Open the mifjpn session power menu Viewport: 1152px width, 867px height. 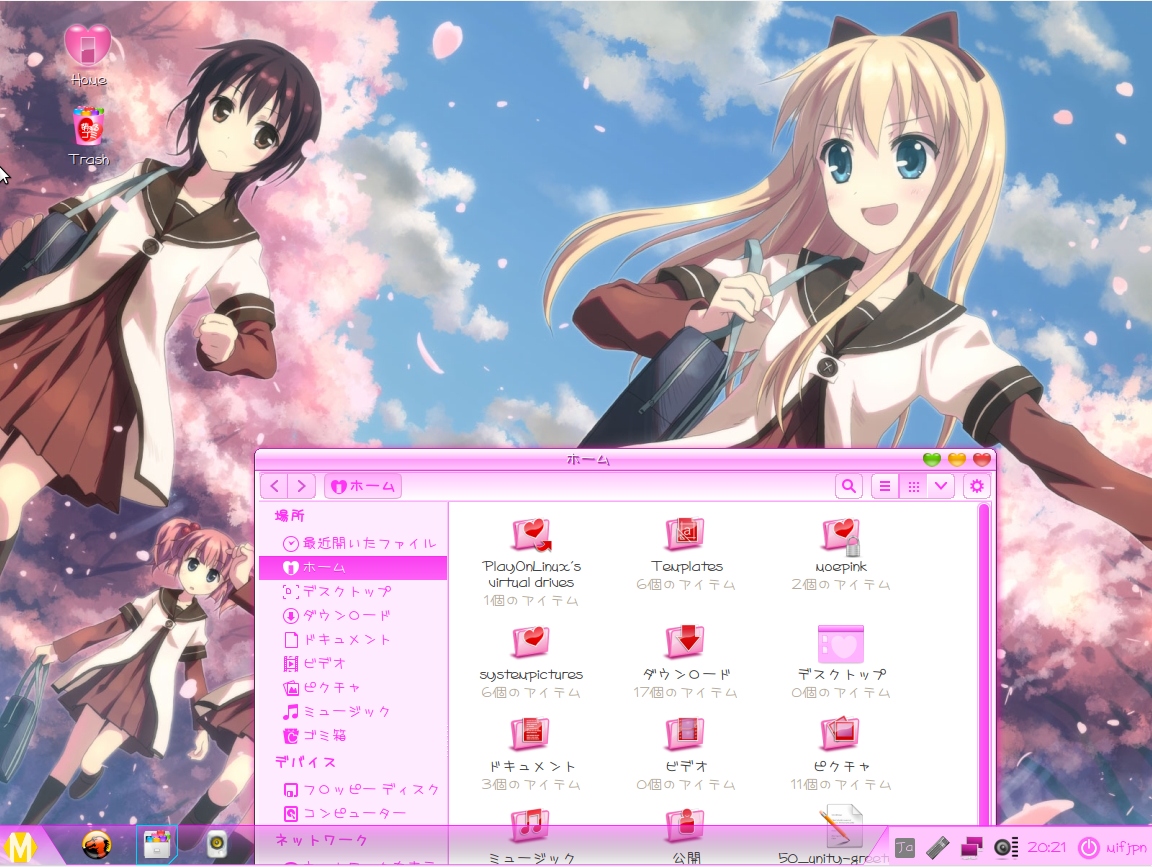click(1112, 848)
